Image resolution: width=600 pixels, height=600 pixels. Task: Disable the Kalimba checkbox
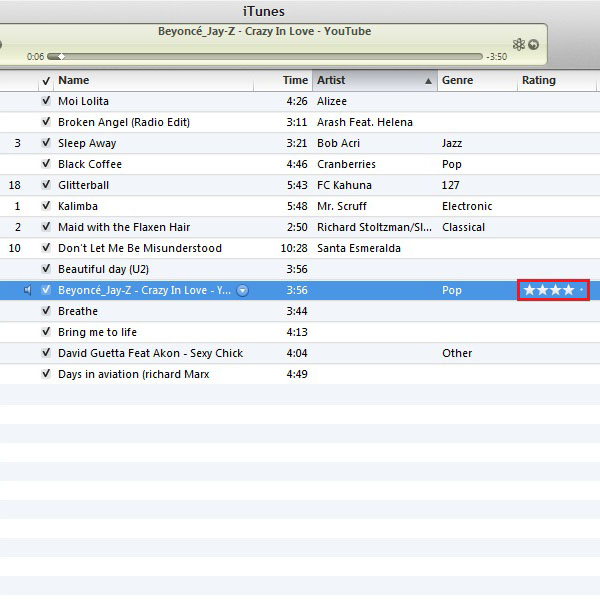click(46, 206)
